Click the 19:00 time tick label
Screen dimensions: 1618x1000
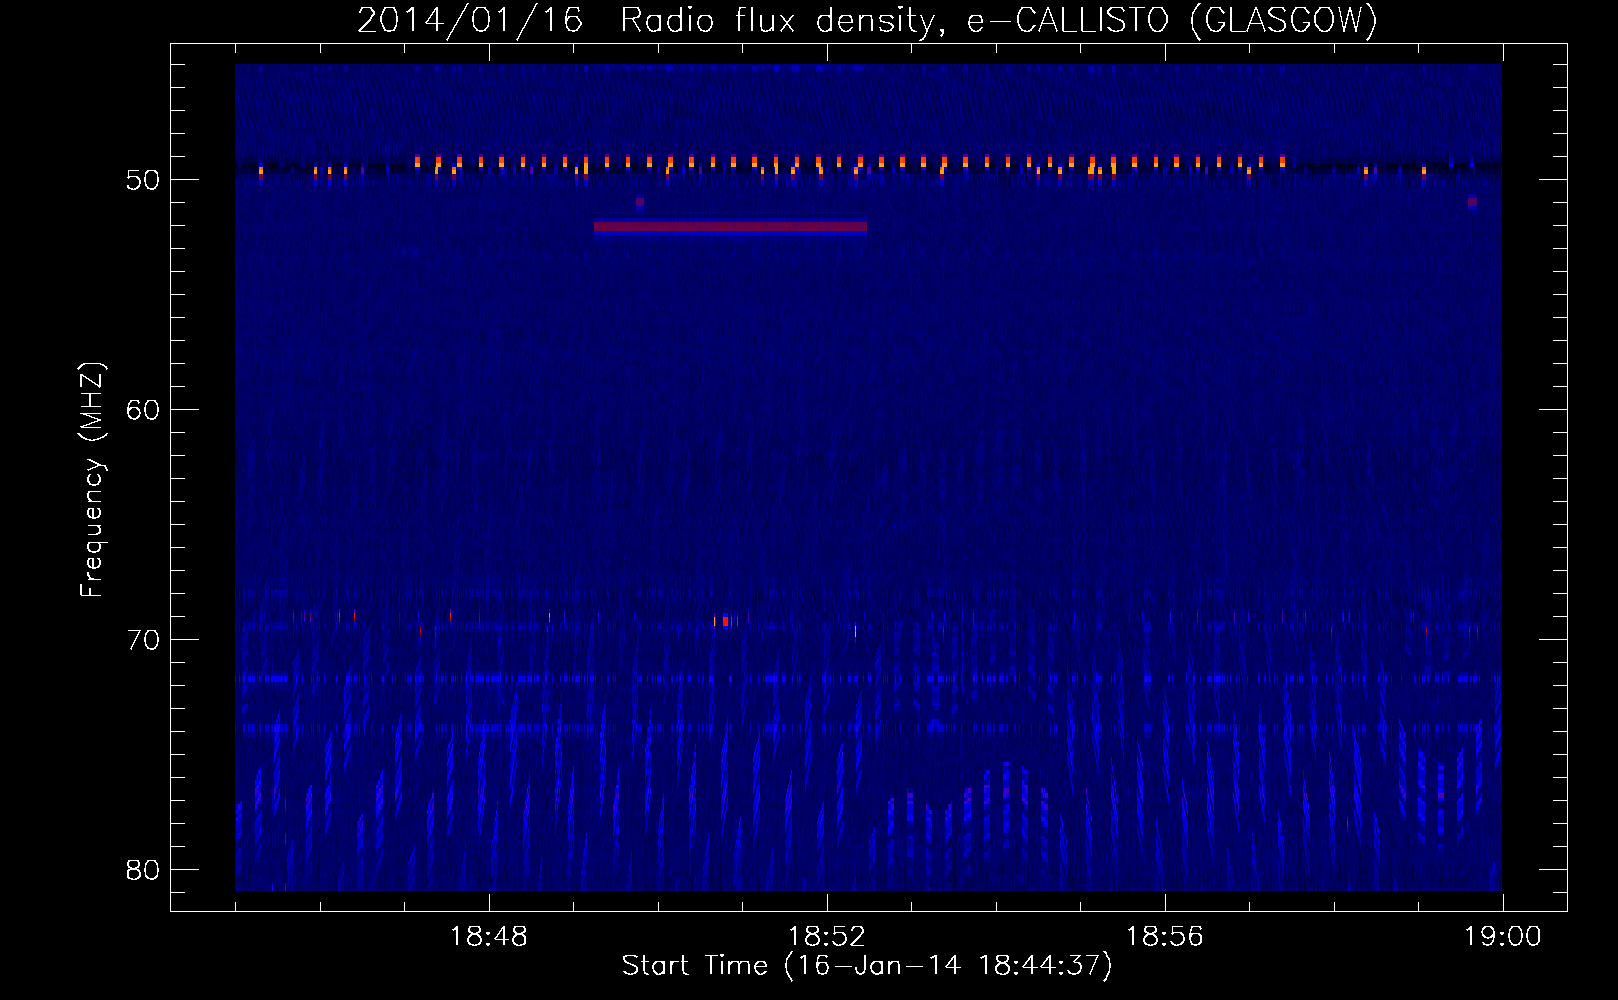pos(1503,937)
